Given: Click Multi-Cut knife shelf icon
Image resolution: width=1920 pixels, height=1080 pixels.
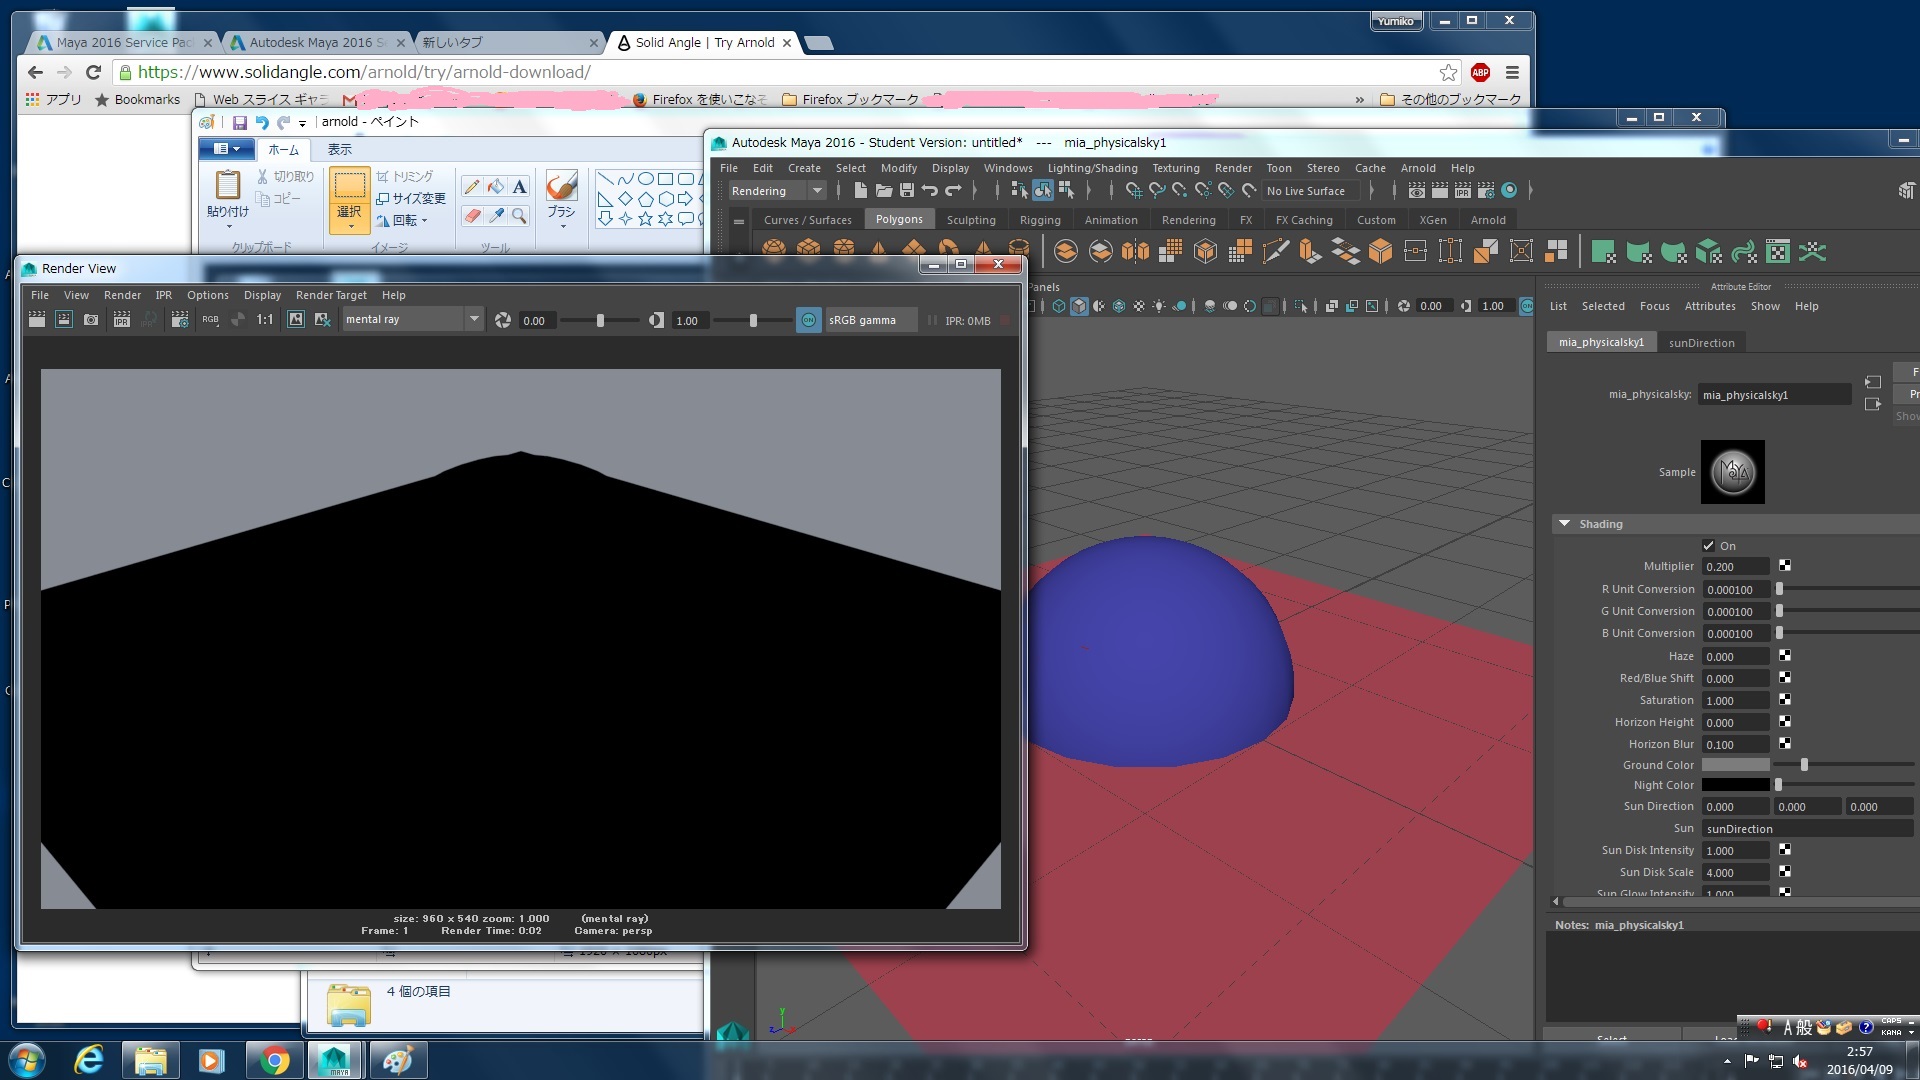Looking at the screenshot, I should [x=1275, y=251].
